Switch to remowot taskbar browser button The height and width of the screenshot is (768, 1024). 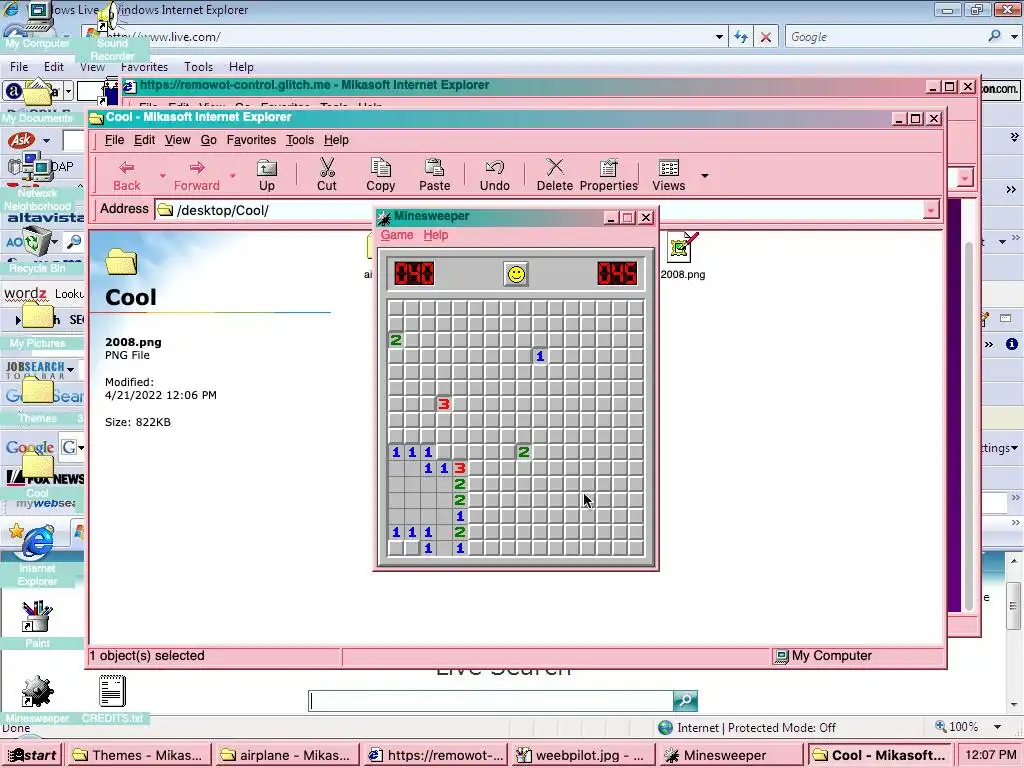click(434, 755)
